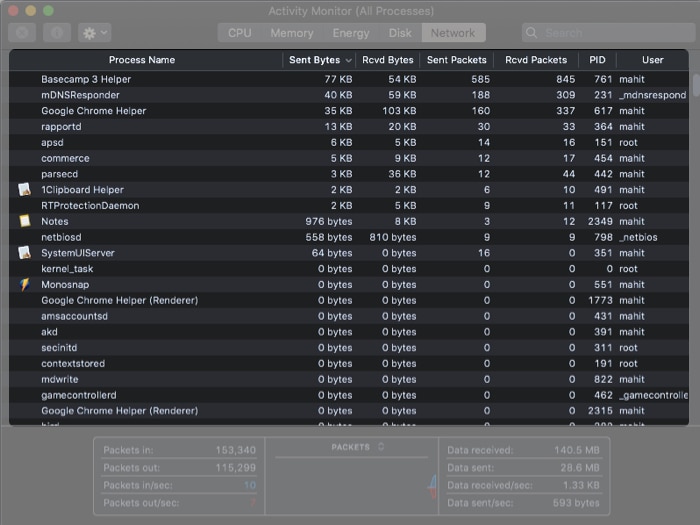Click the 1Clipboard Helper app icon
The image size is (700, 525).
coord(25,190)
